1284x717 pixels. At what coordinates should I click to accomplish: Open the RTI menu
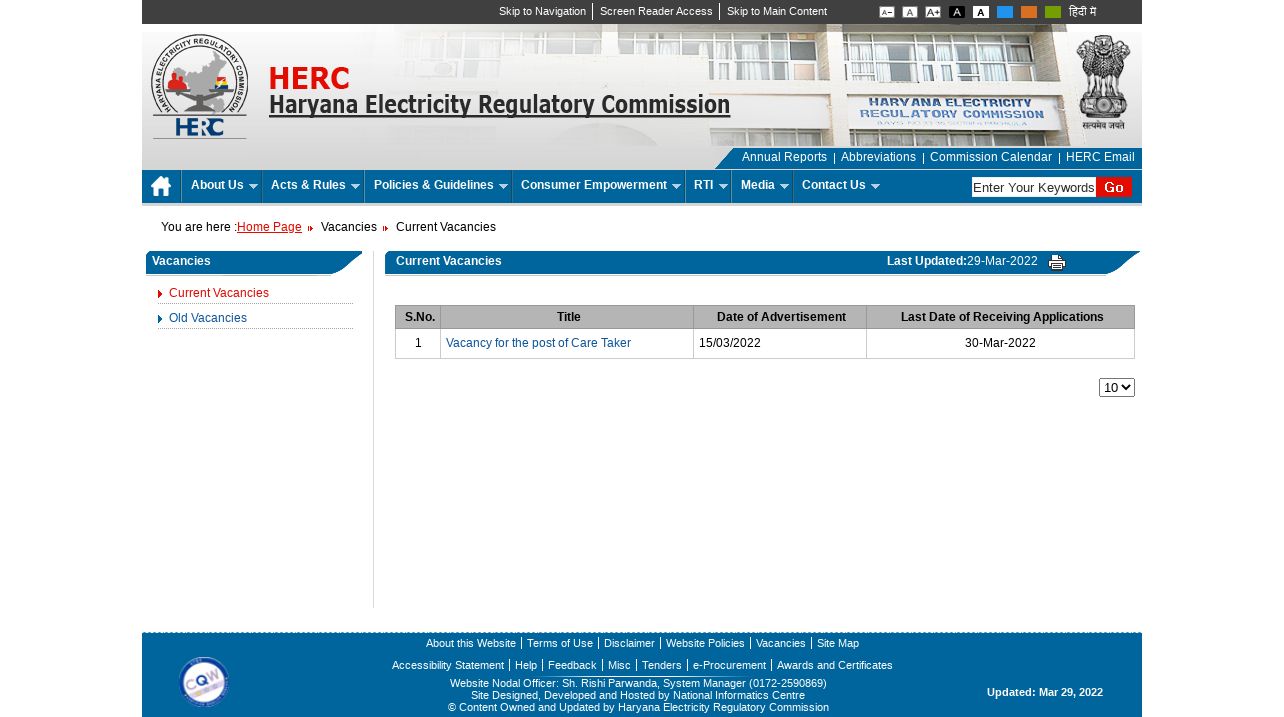[x=710, y=185]
